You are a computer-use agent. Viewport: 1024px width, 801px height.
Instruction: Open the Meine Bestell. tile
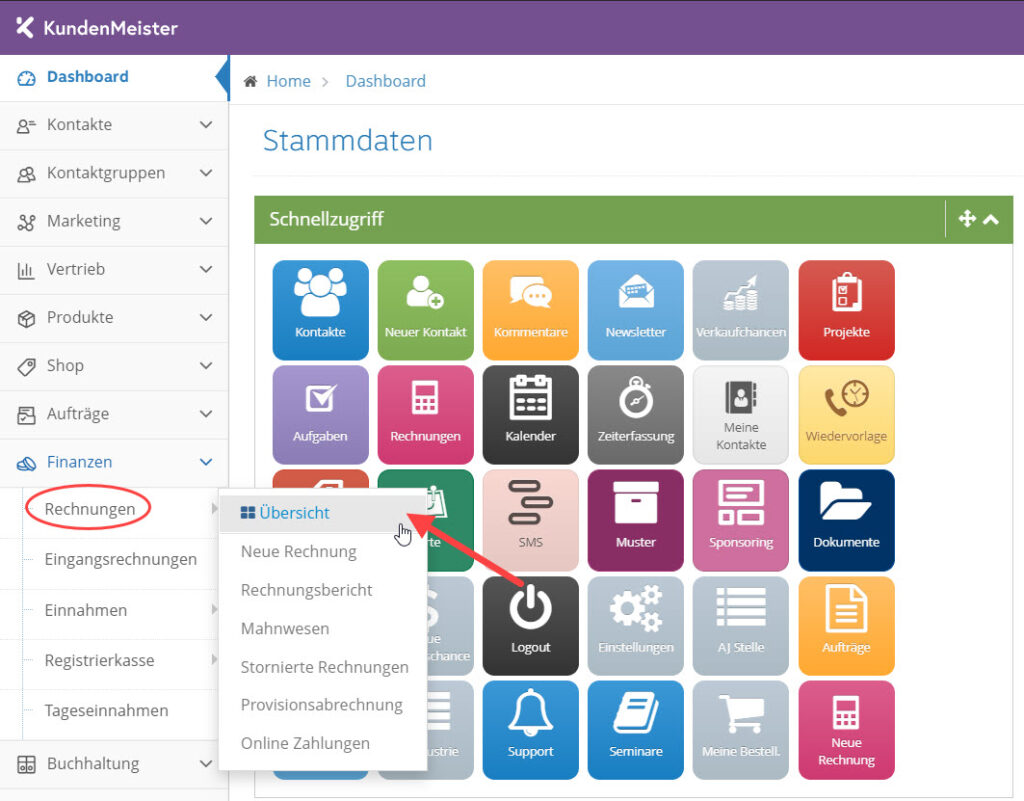point(741,730)
